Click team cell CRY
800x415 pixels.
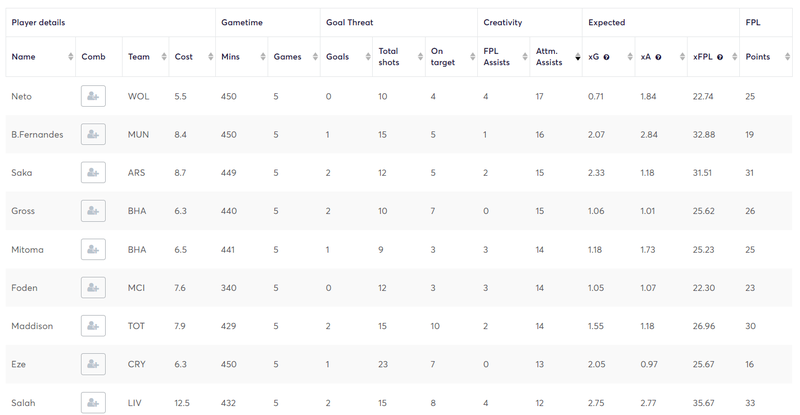[137, 364]
